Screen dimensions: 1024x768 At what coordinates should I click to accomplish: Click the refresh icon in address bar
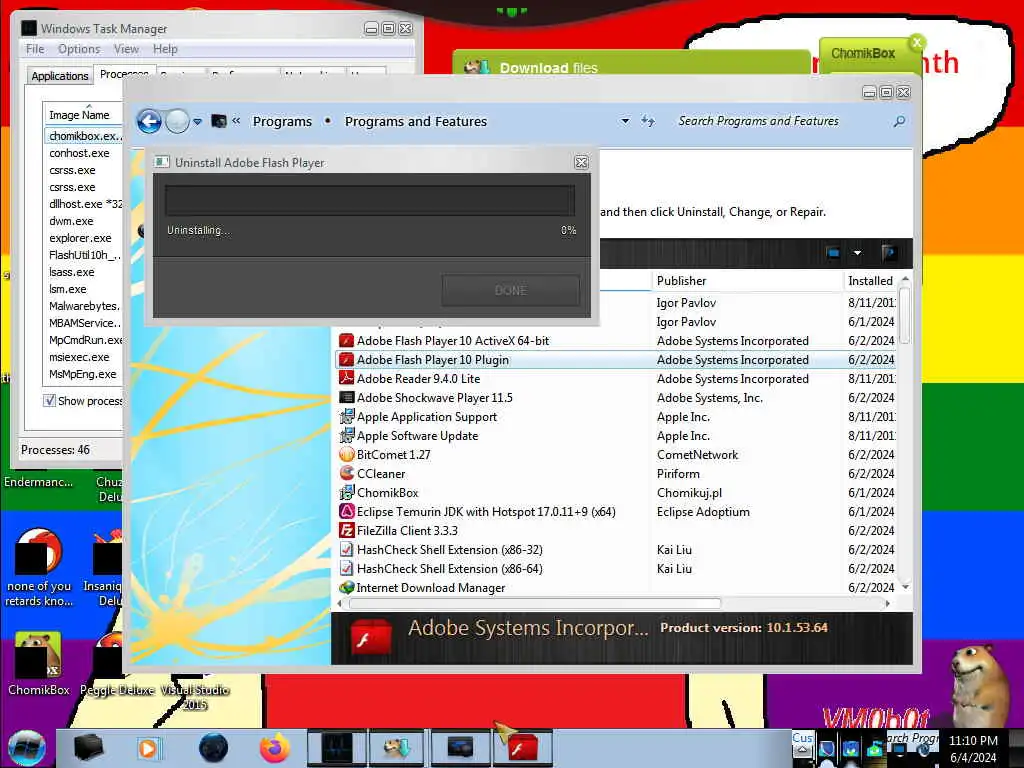tap(648, 121)
